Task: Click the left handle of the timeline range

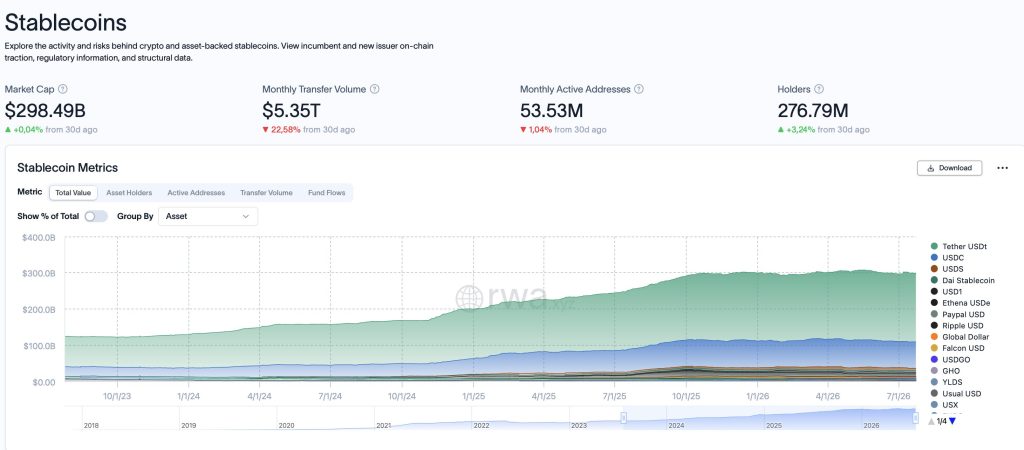Action: pyautogui.click(x=624, y=417)
